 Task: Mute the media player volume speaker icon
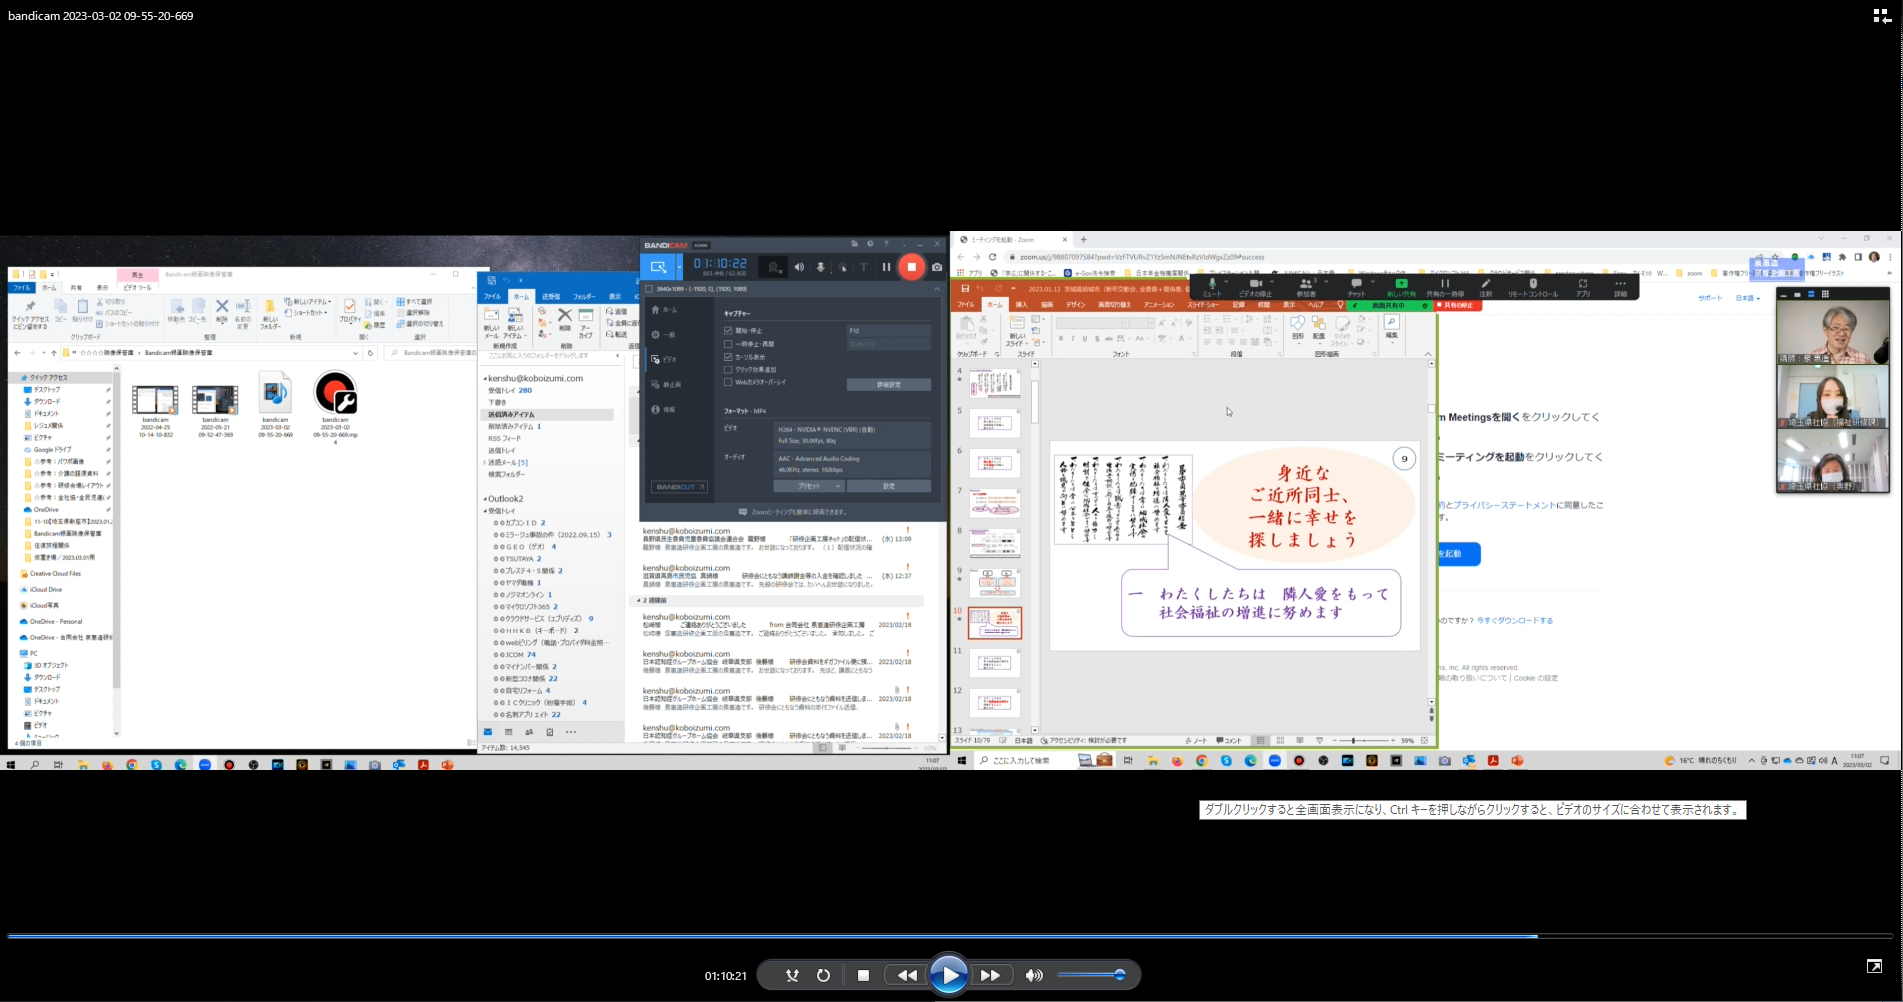coord(1034,975)
